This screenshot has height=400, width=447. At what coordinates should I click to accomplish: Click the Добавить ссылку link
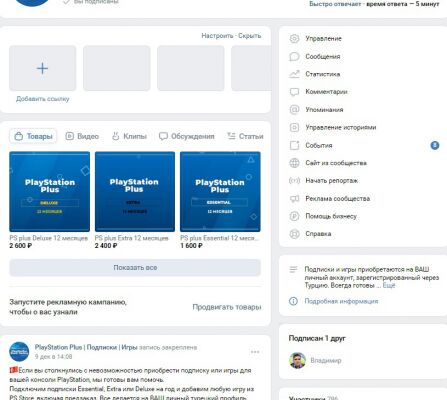pyautogui.click(x=43, y=99)
